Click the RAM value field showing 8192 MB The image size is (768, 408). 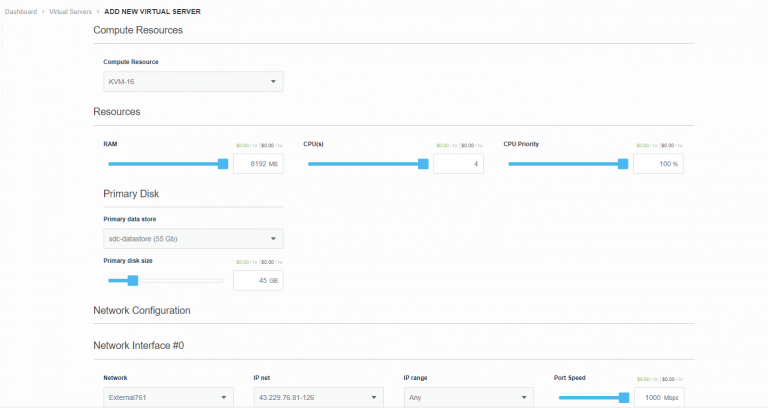pos(258,164)
